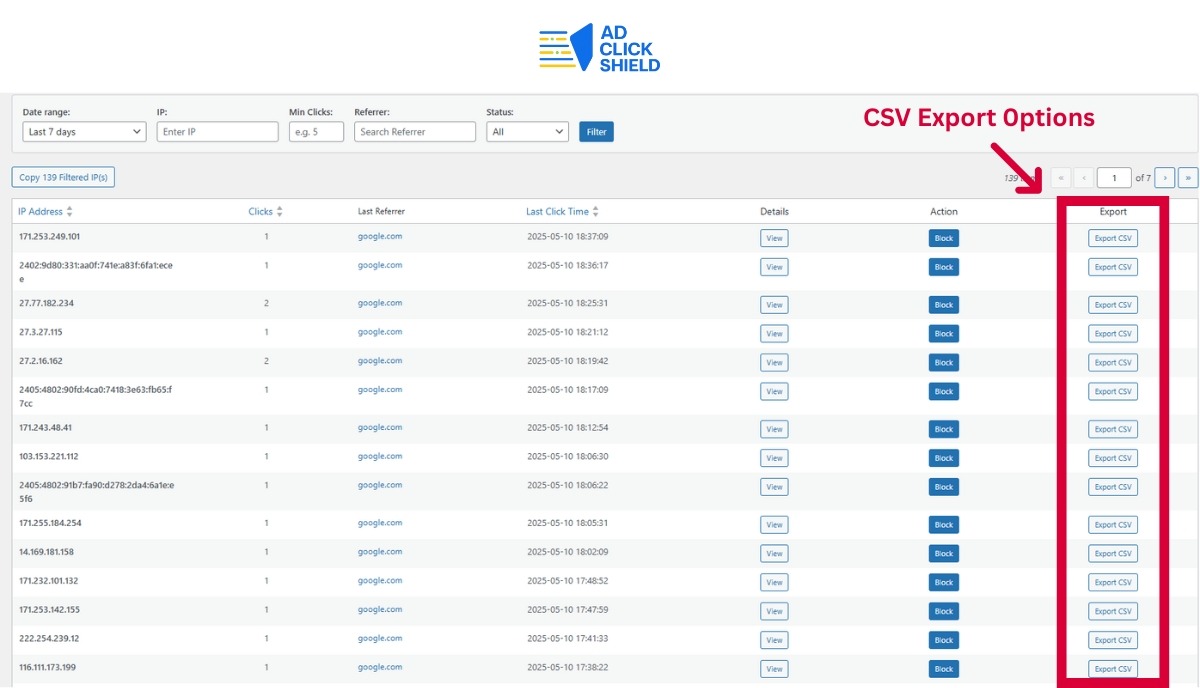
Task: Click IP text 171.253.142.155
Action: click(49, 609)
